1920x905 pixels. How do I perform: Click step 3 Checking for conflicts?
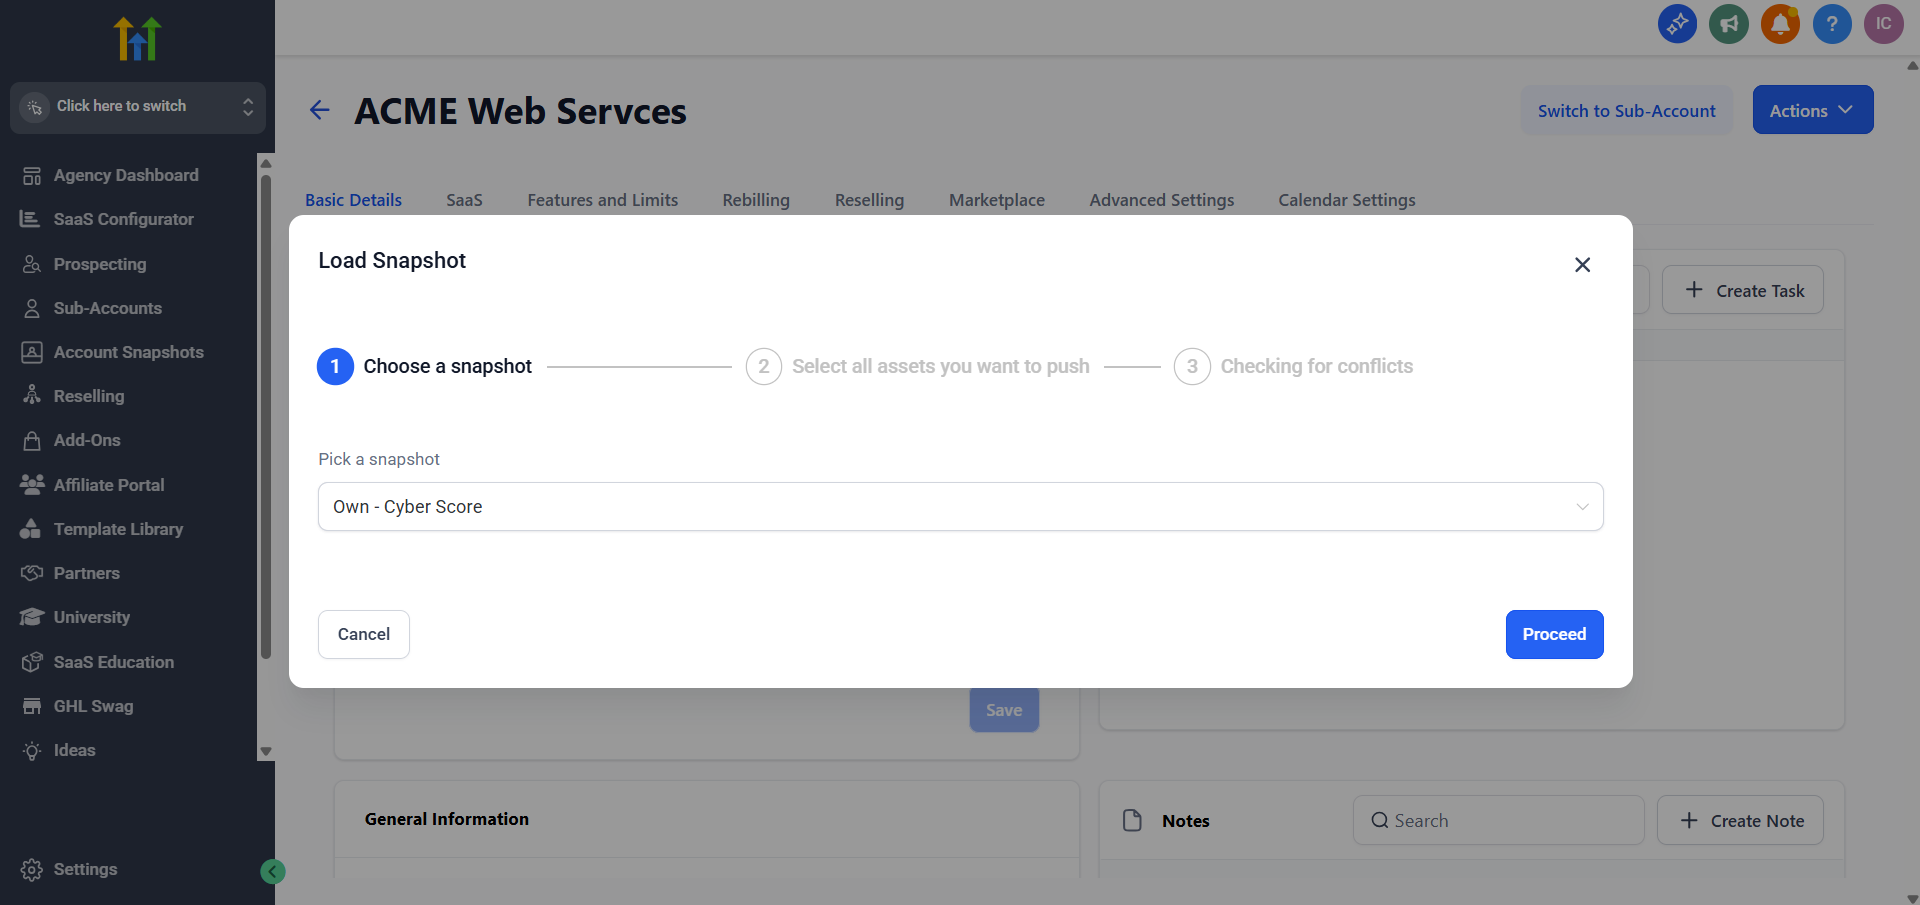click(x=1294, y=366)
